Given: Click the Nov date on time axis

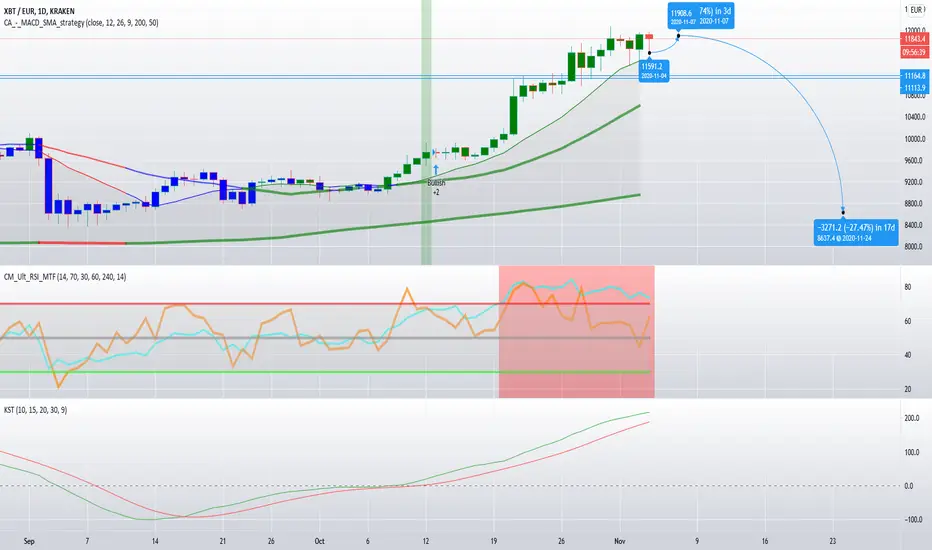Looking at the screenshot, I should pyautogui.click(x=620, y=541).
